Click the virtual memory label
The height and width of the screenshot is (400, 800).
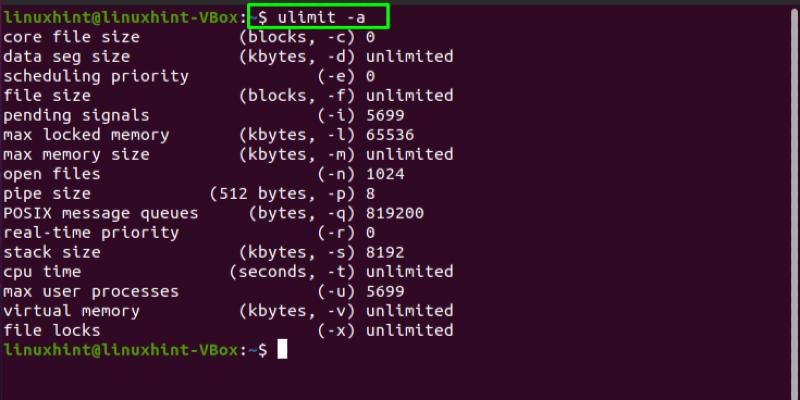pyautogui.click(x=71, y=310)
